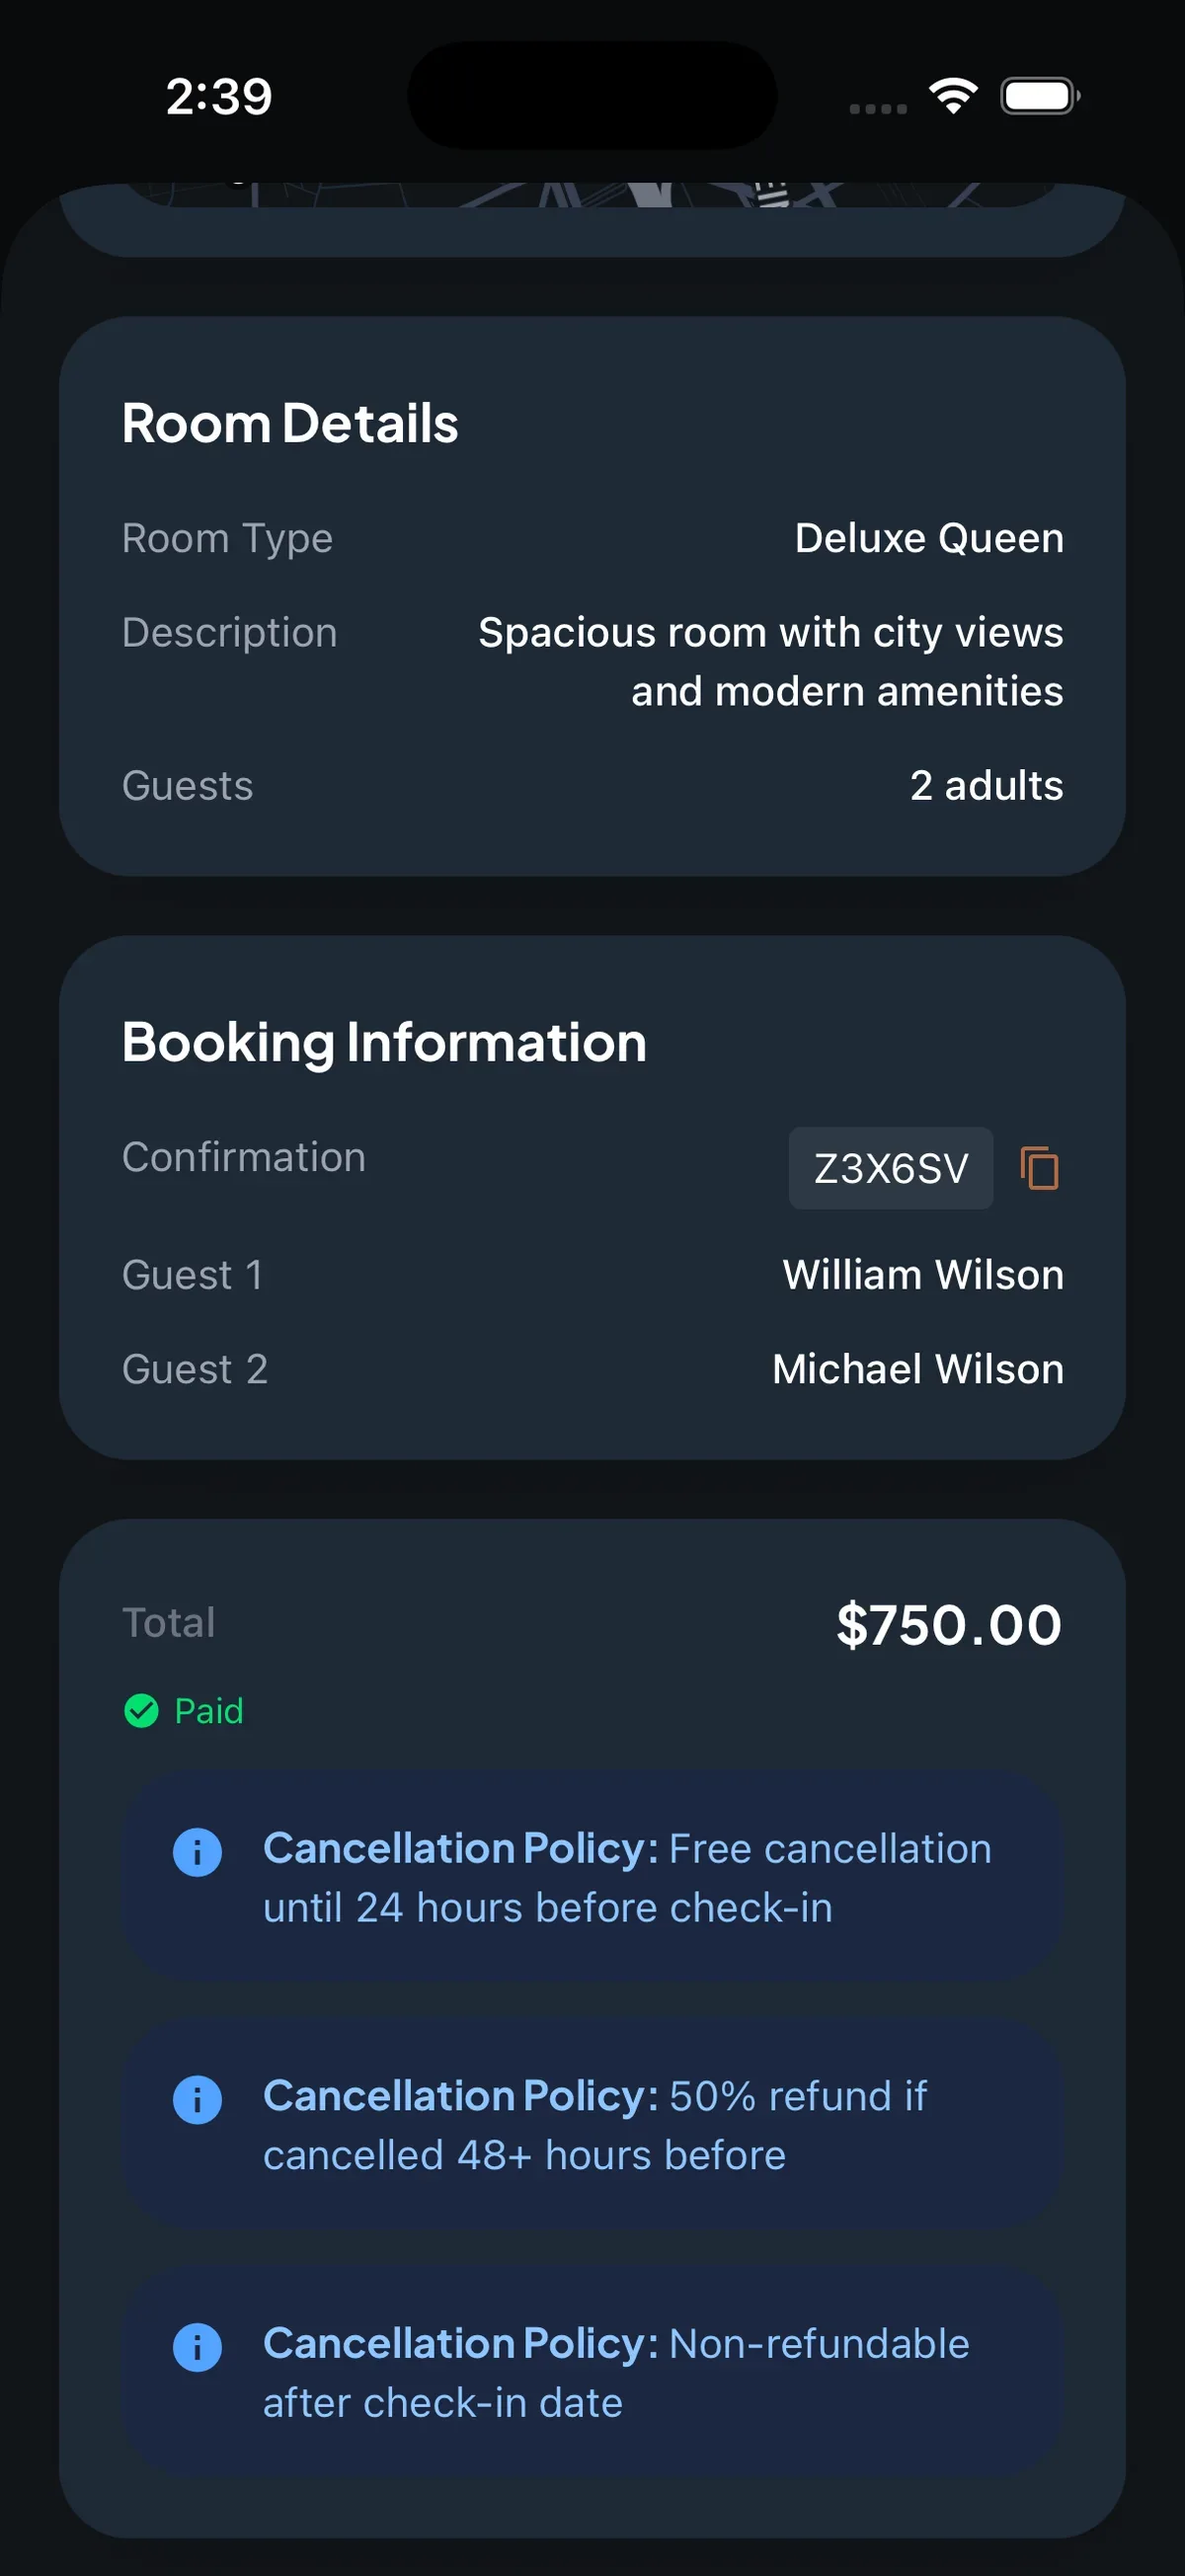The image size is (1185, 2576).
Task: Tap the Booking Information heading
Action: pyautogui.click(x=384, y=1042)
